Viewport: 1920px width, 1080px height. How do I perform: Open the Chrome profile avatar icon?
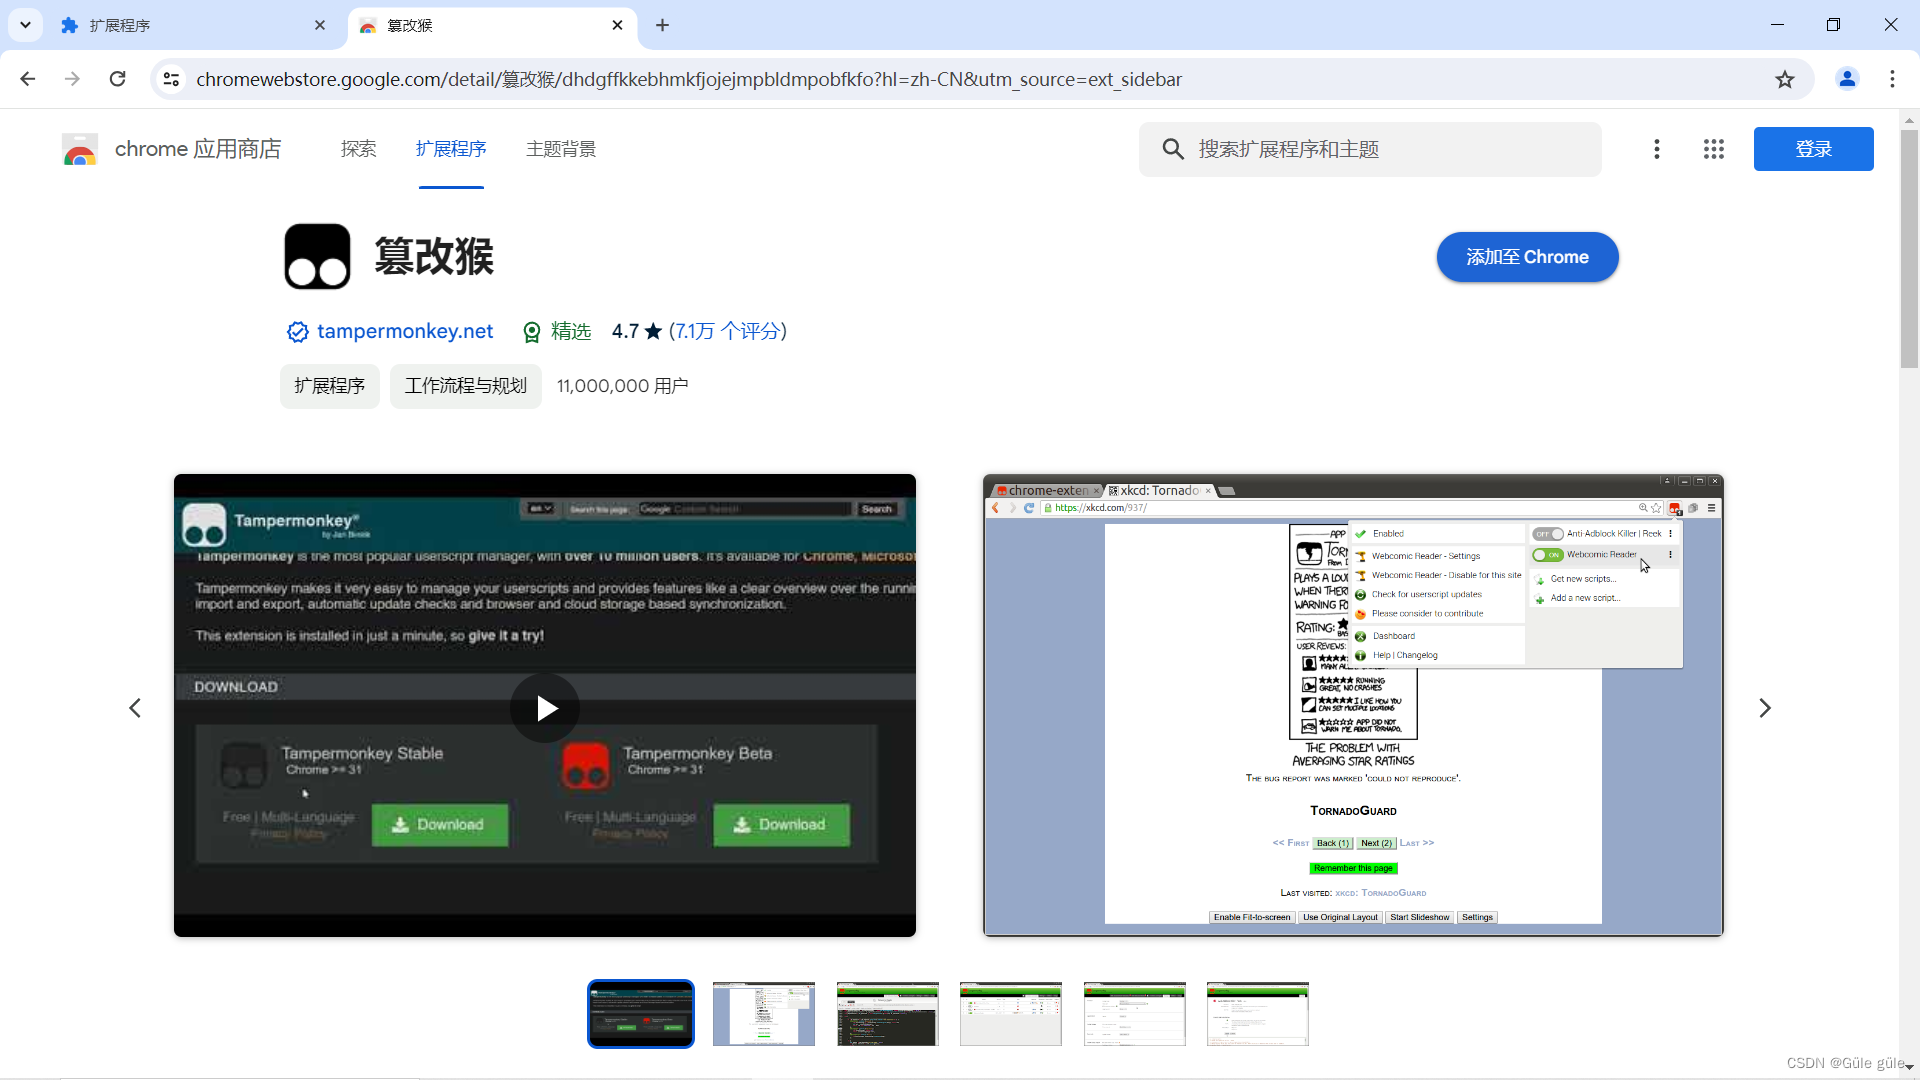click(x=1847, y=79)
